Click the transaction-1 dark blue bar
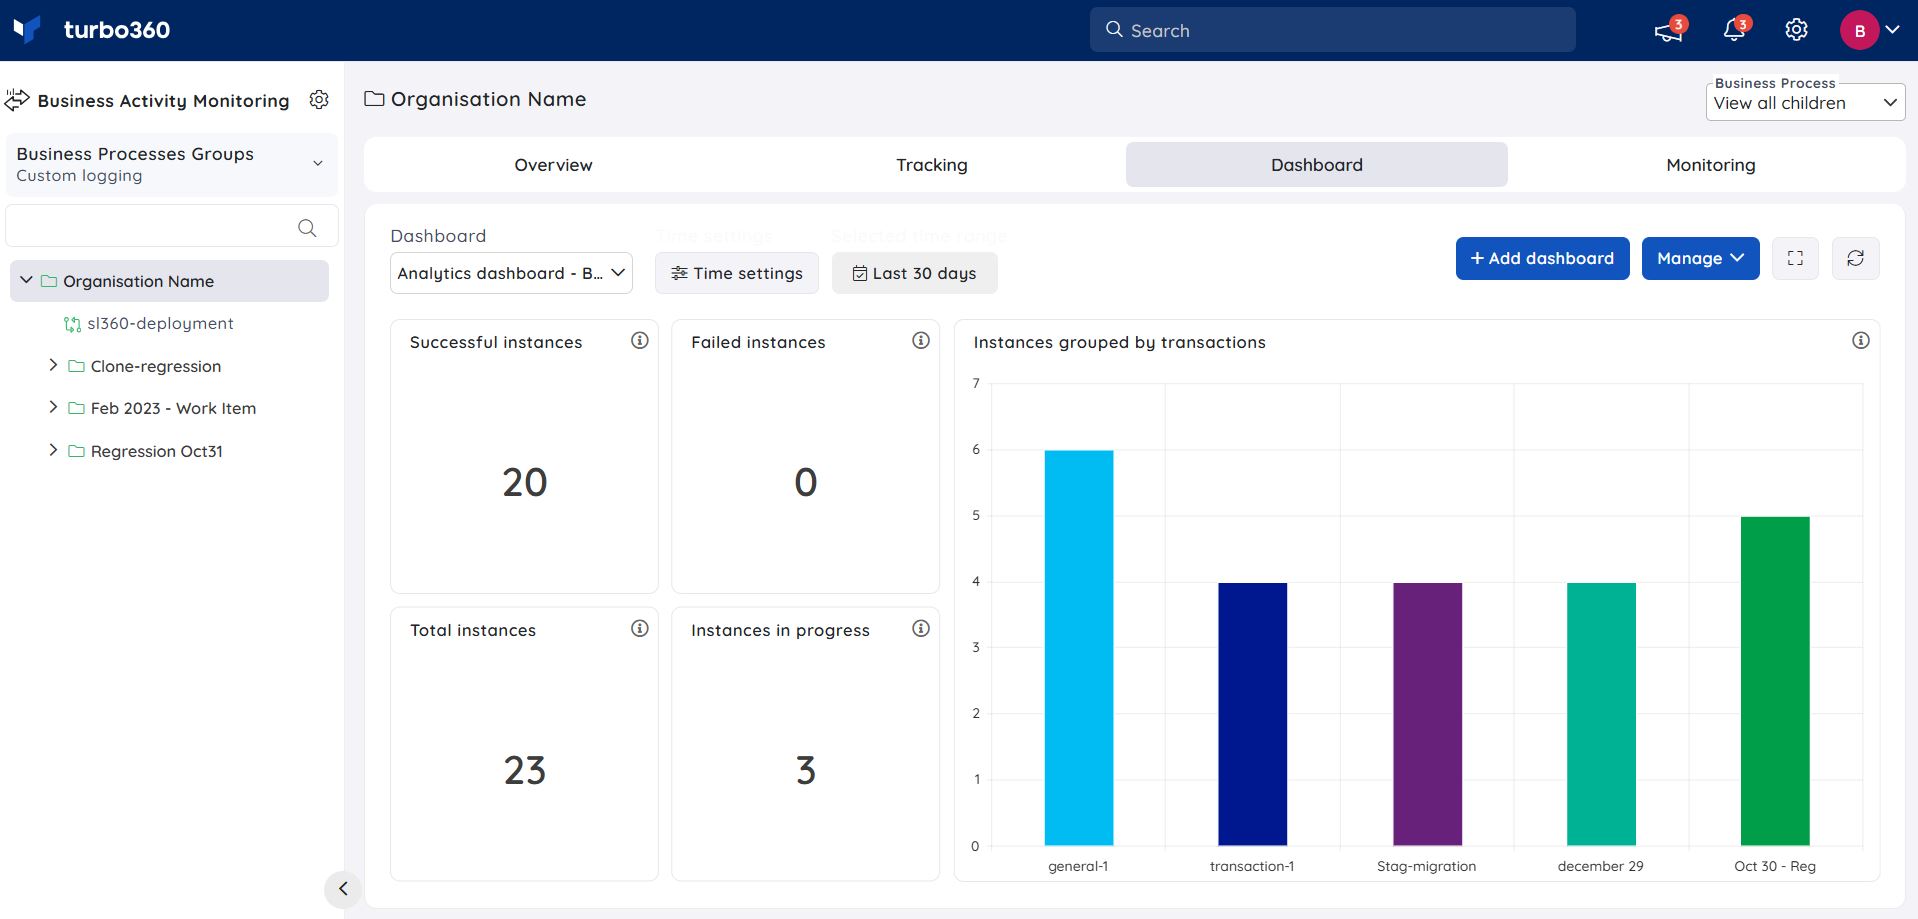 coord(1253,714)
